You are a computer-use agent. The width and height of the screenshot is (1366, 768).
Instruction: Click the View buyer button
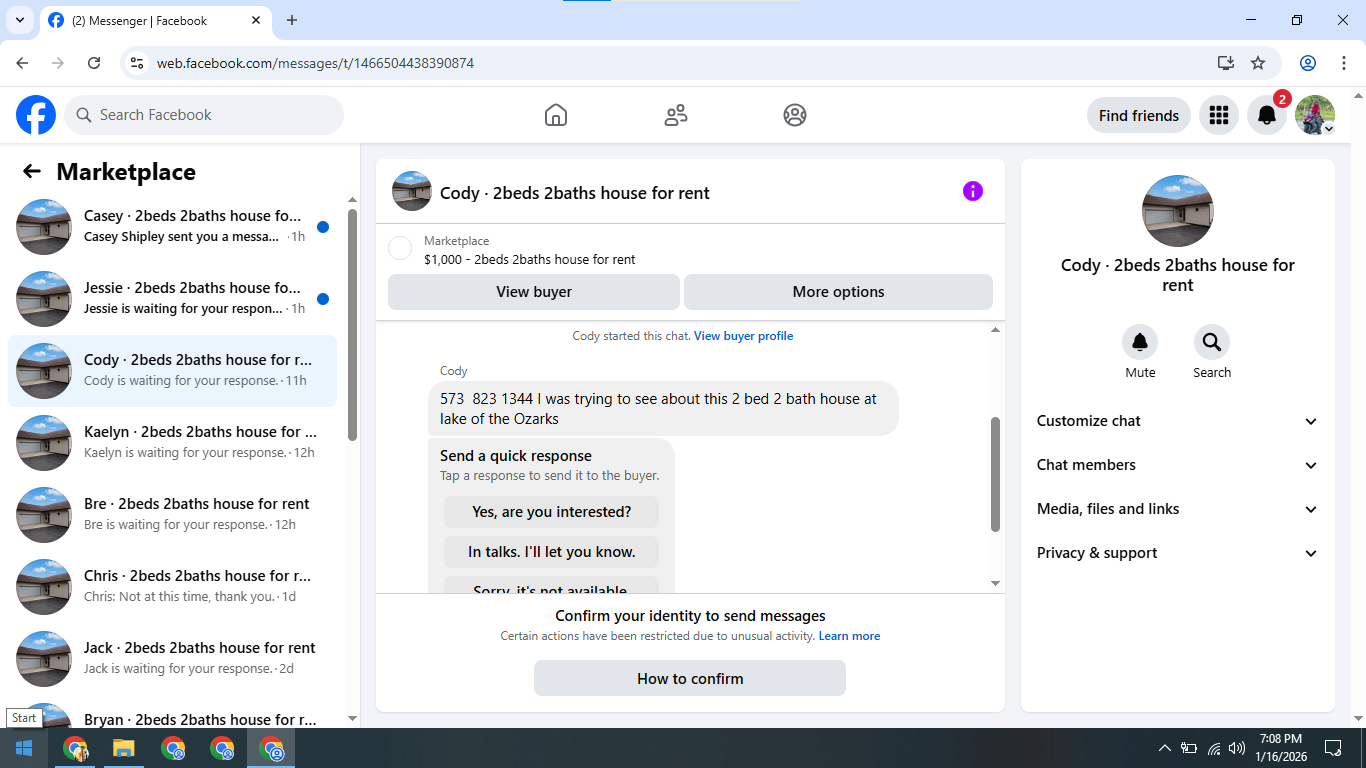[534, 292]
